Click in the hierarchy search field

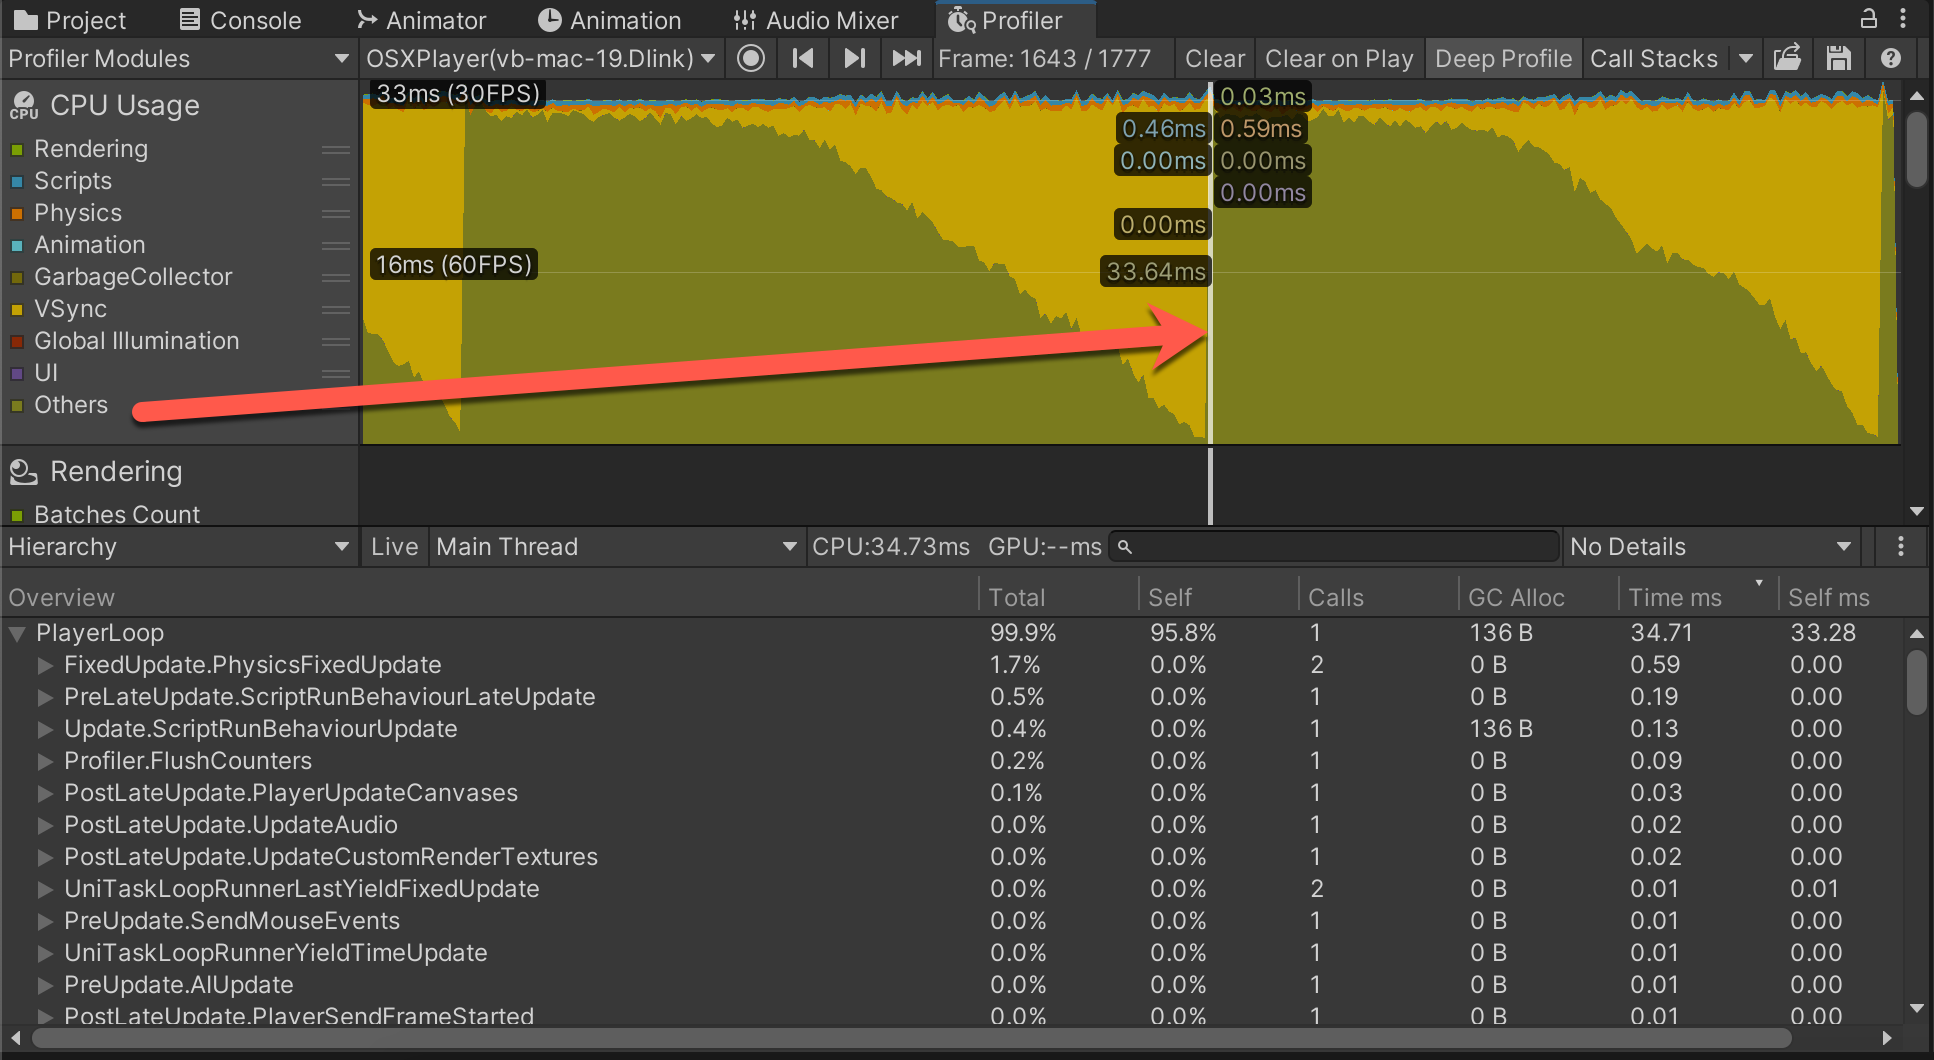[1334, 547]
